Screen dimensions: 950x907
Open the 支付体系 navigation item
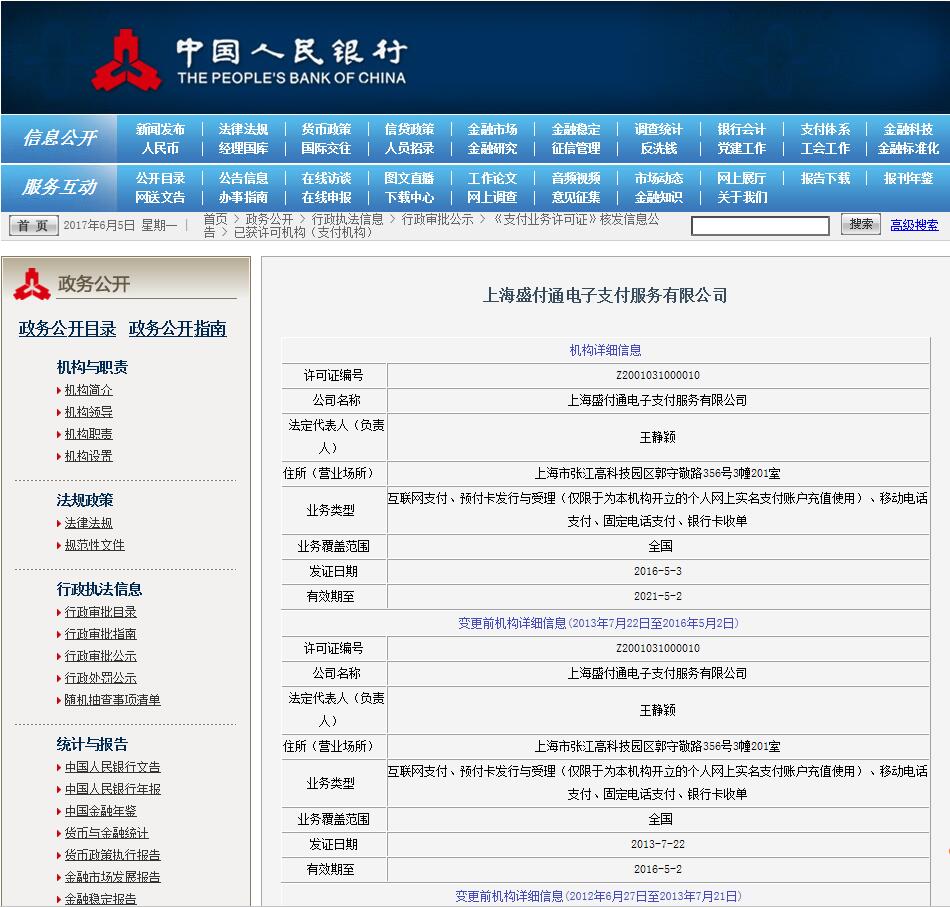coord(825,129)
